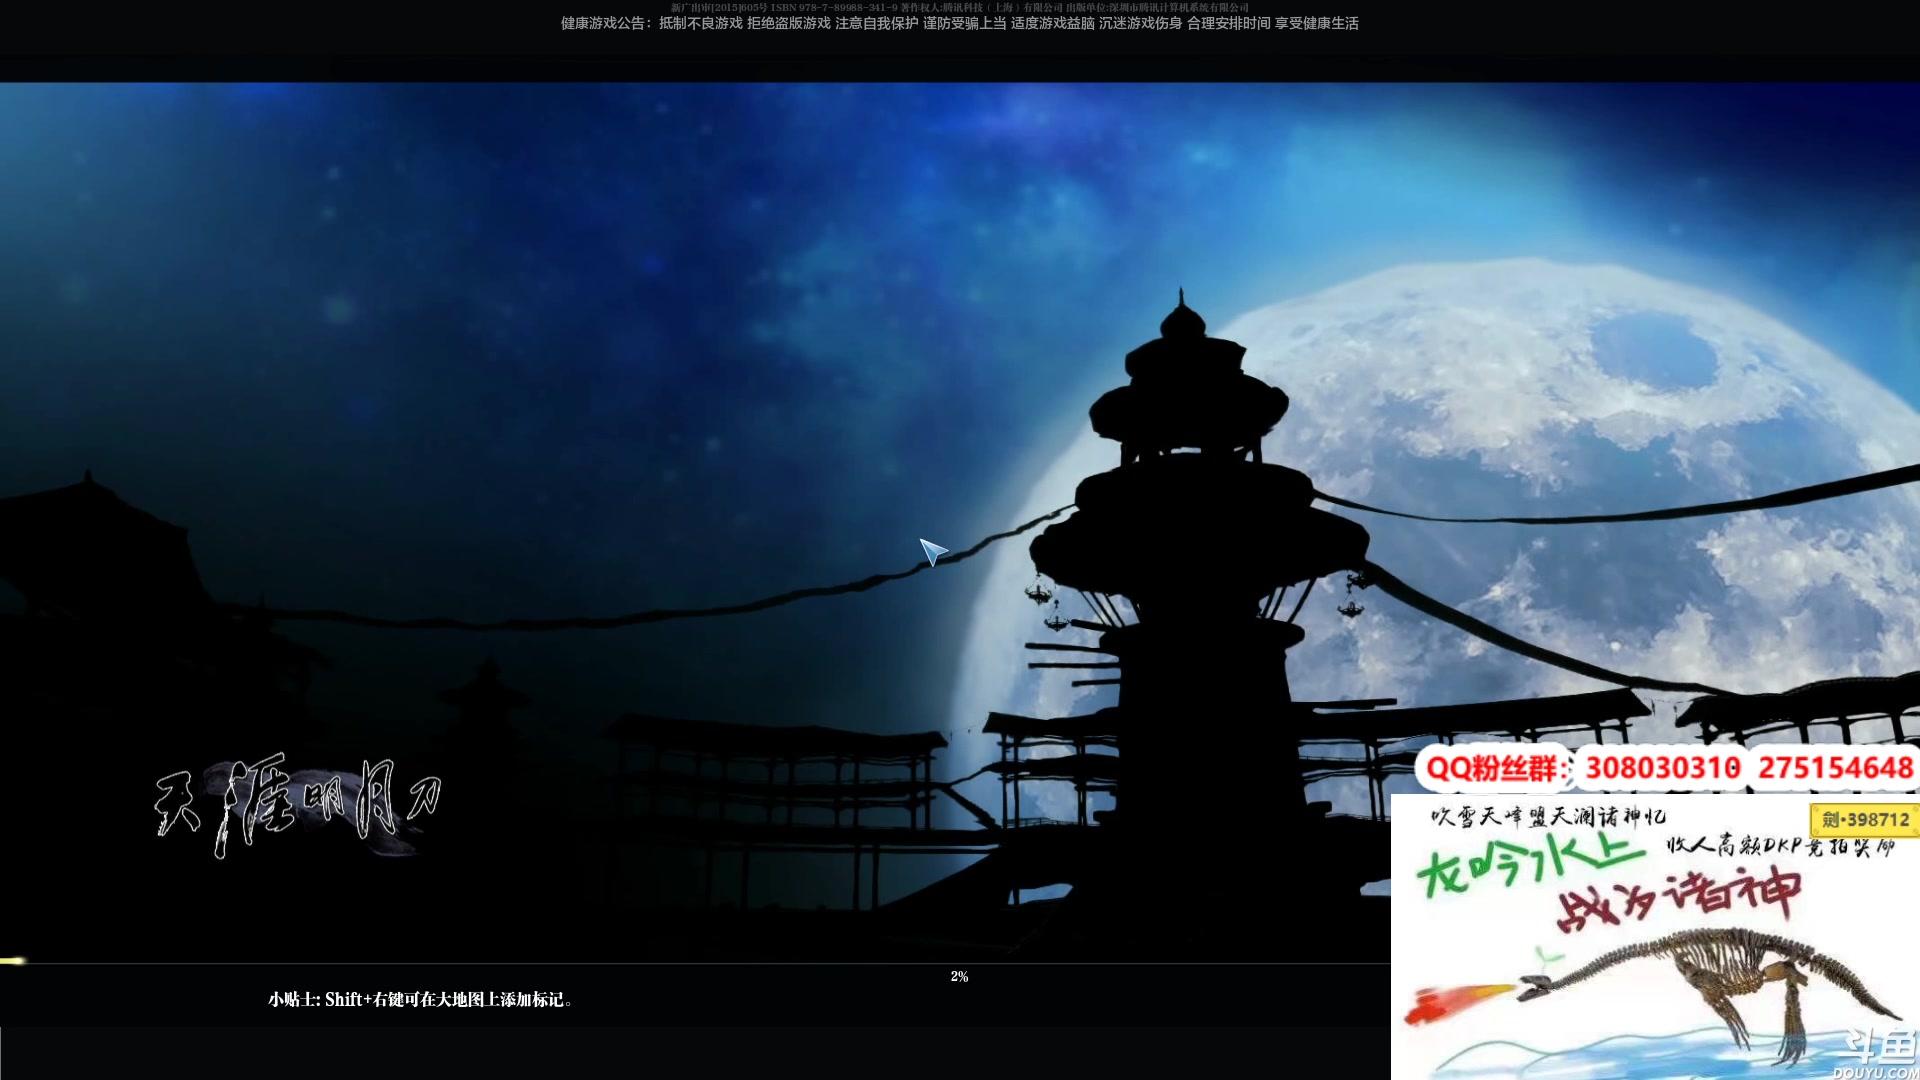
Task: Click QQ group number 308030310
Action: (x=1662, y=768)
